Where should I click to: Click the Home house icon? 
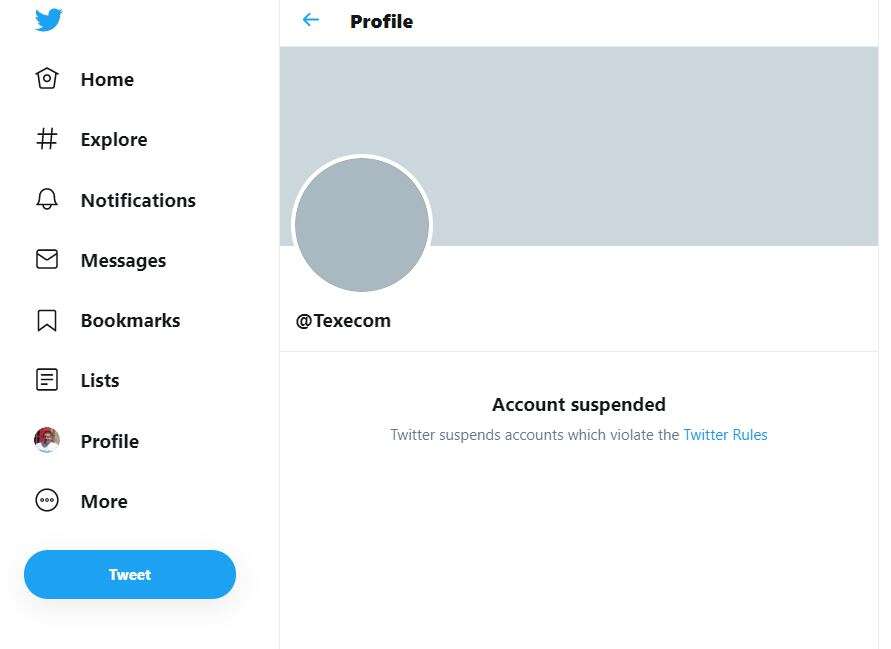coord(47,79)
